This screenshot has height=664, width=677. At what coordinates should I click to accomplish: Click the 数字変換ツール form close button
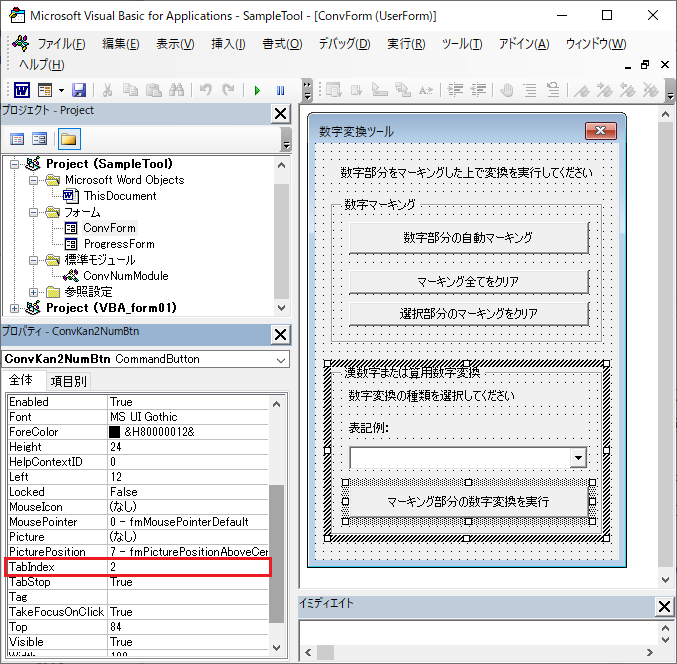(601, 131)
